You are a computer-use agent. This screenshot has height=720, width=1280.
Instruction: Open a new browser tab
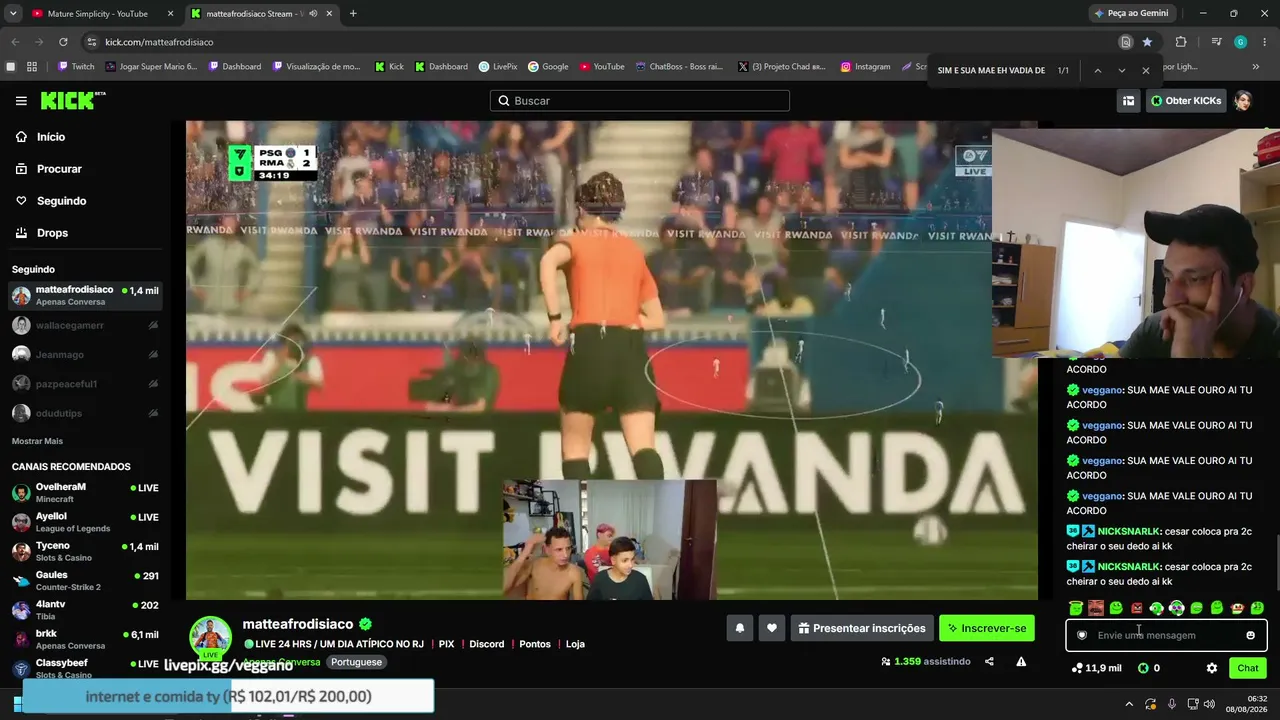353,14
